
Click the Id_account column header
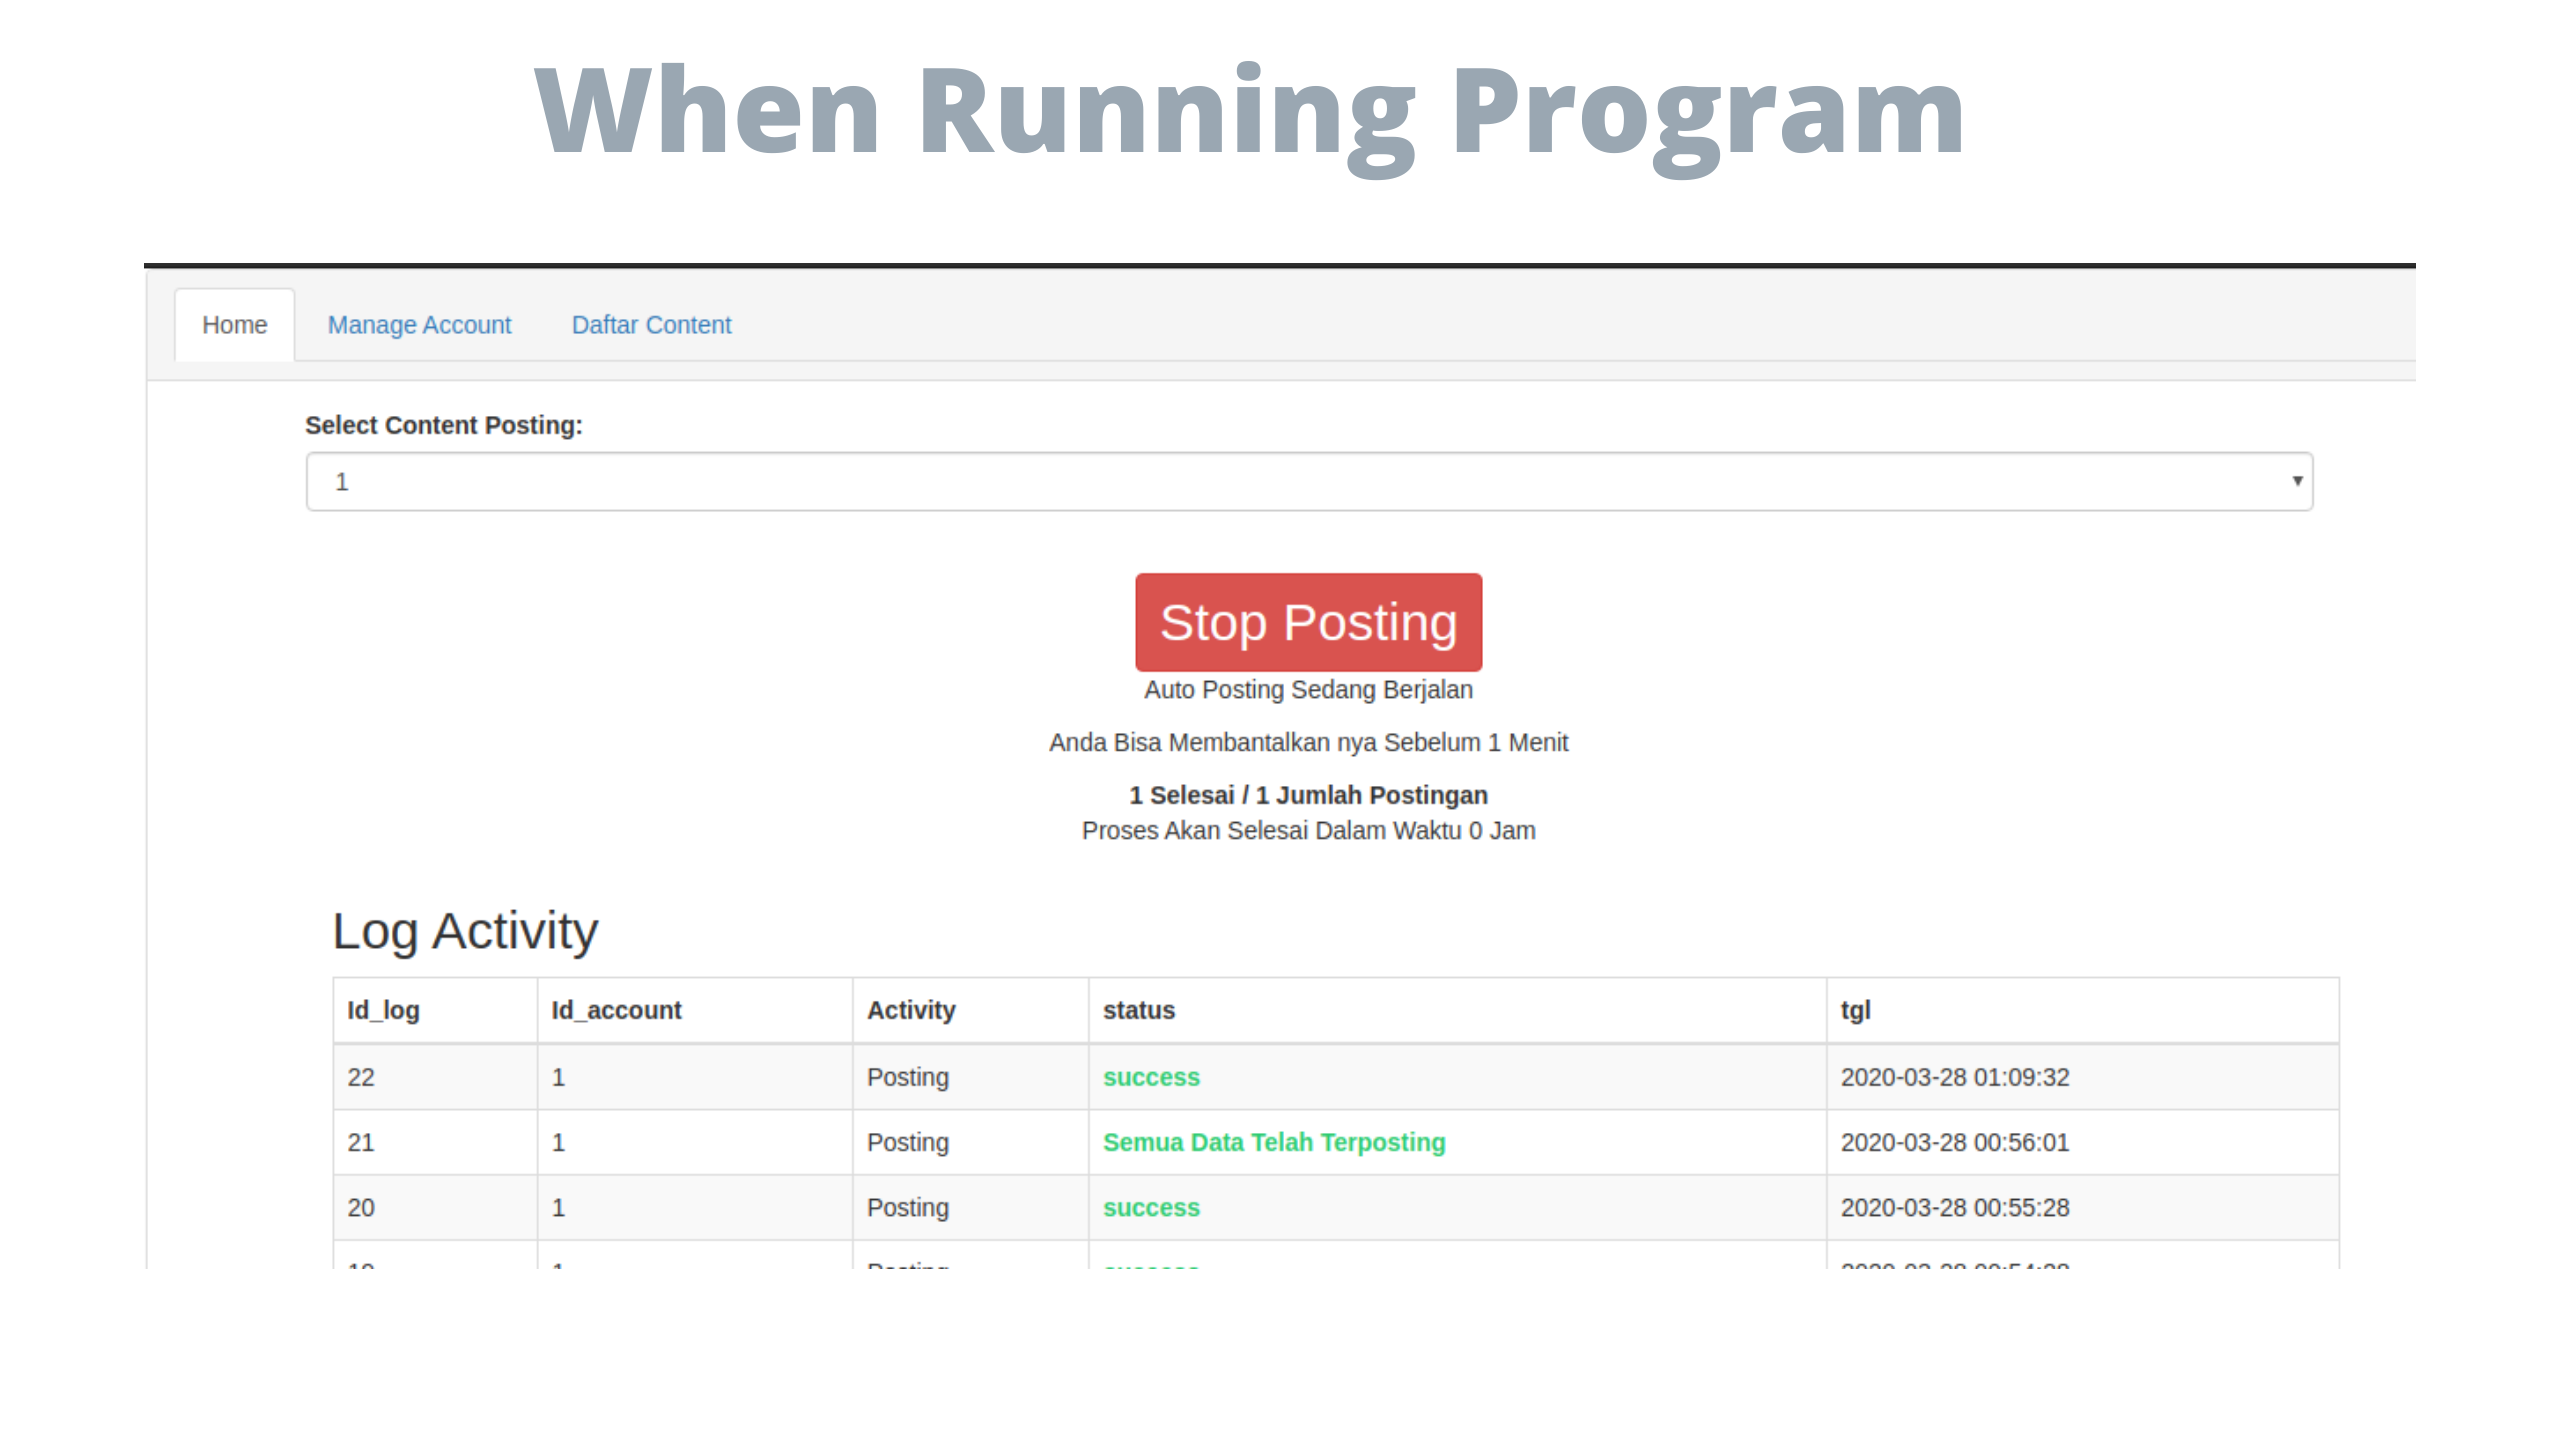[616, 1010]
